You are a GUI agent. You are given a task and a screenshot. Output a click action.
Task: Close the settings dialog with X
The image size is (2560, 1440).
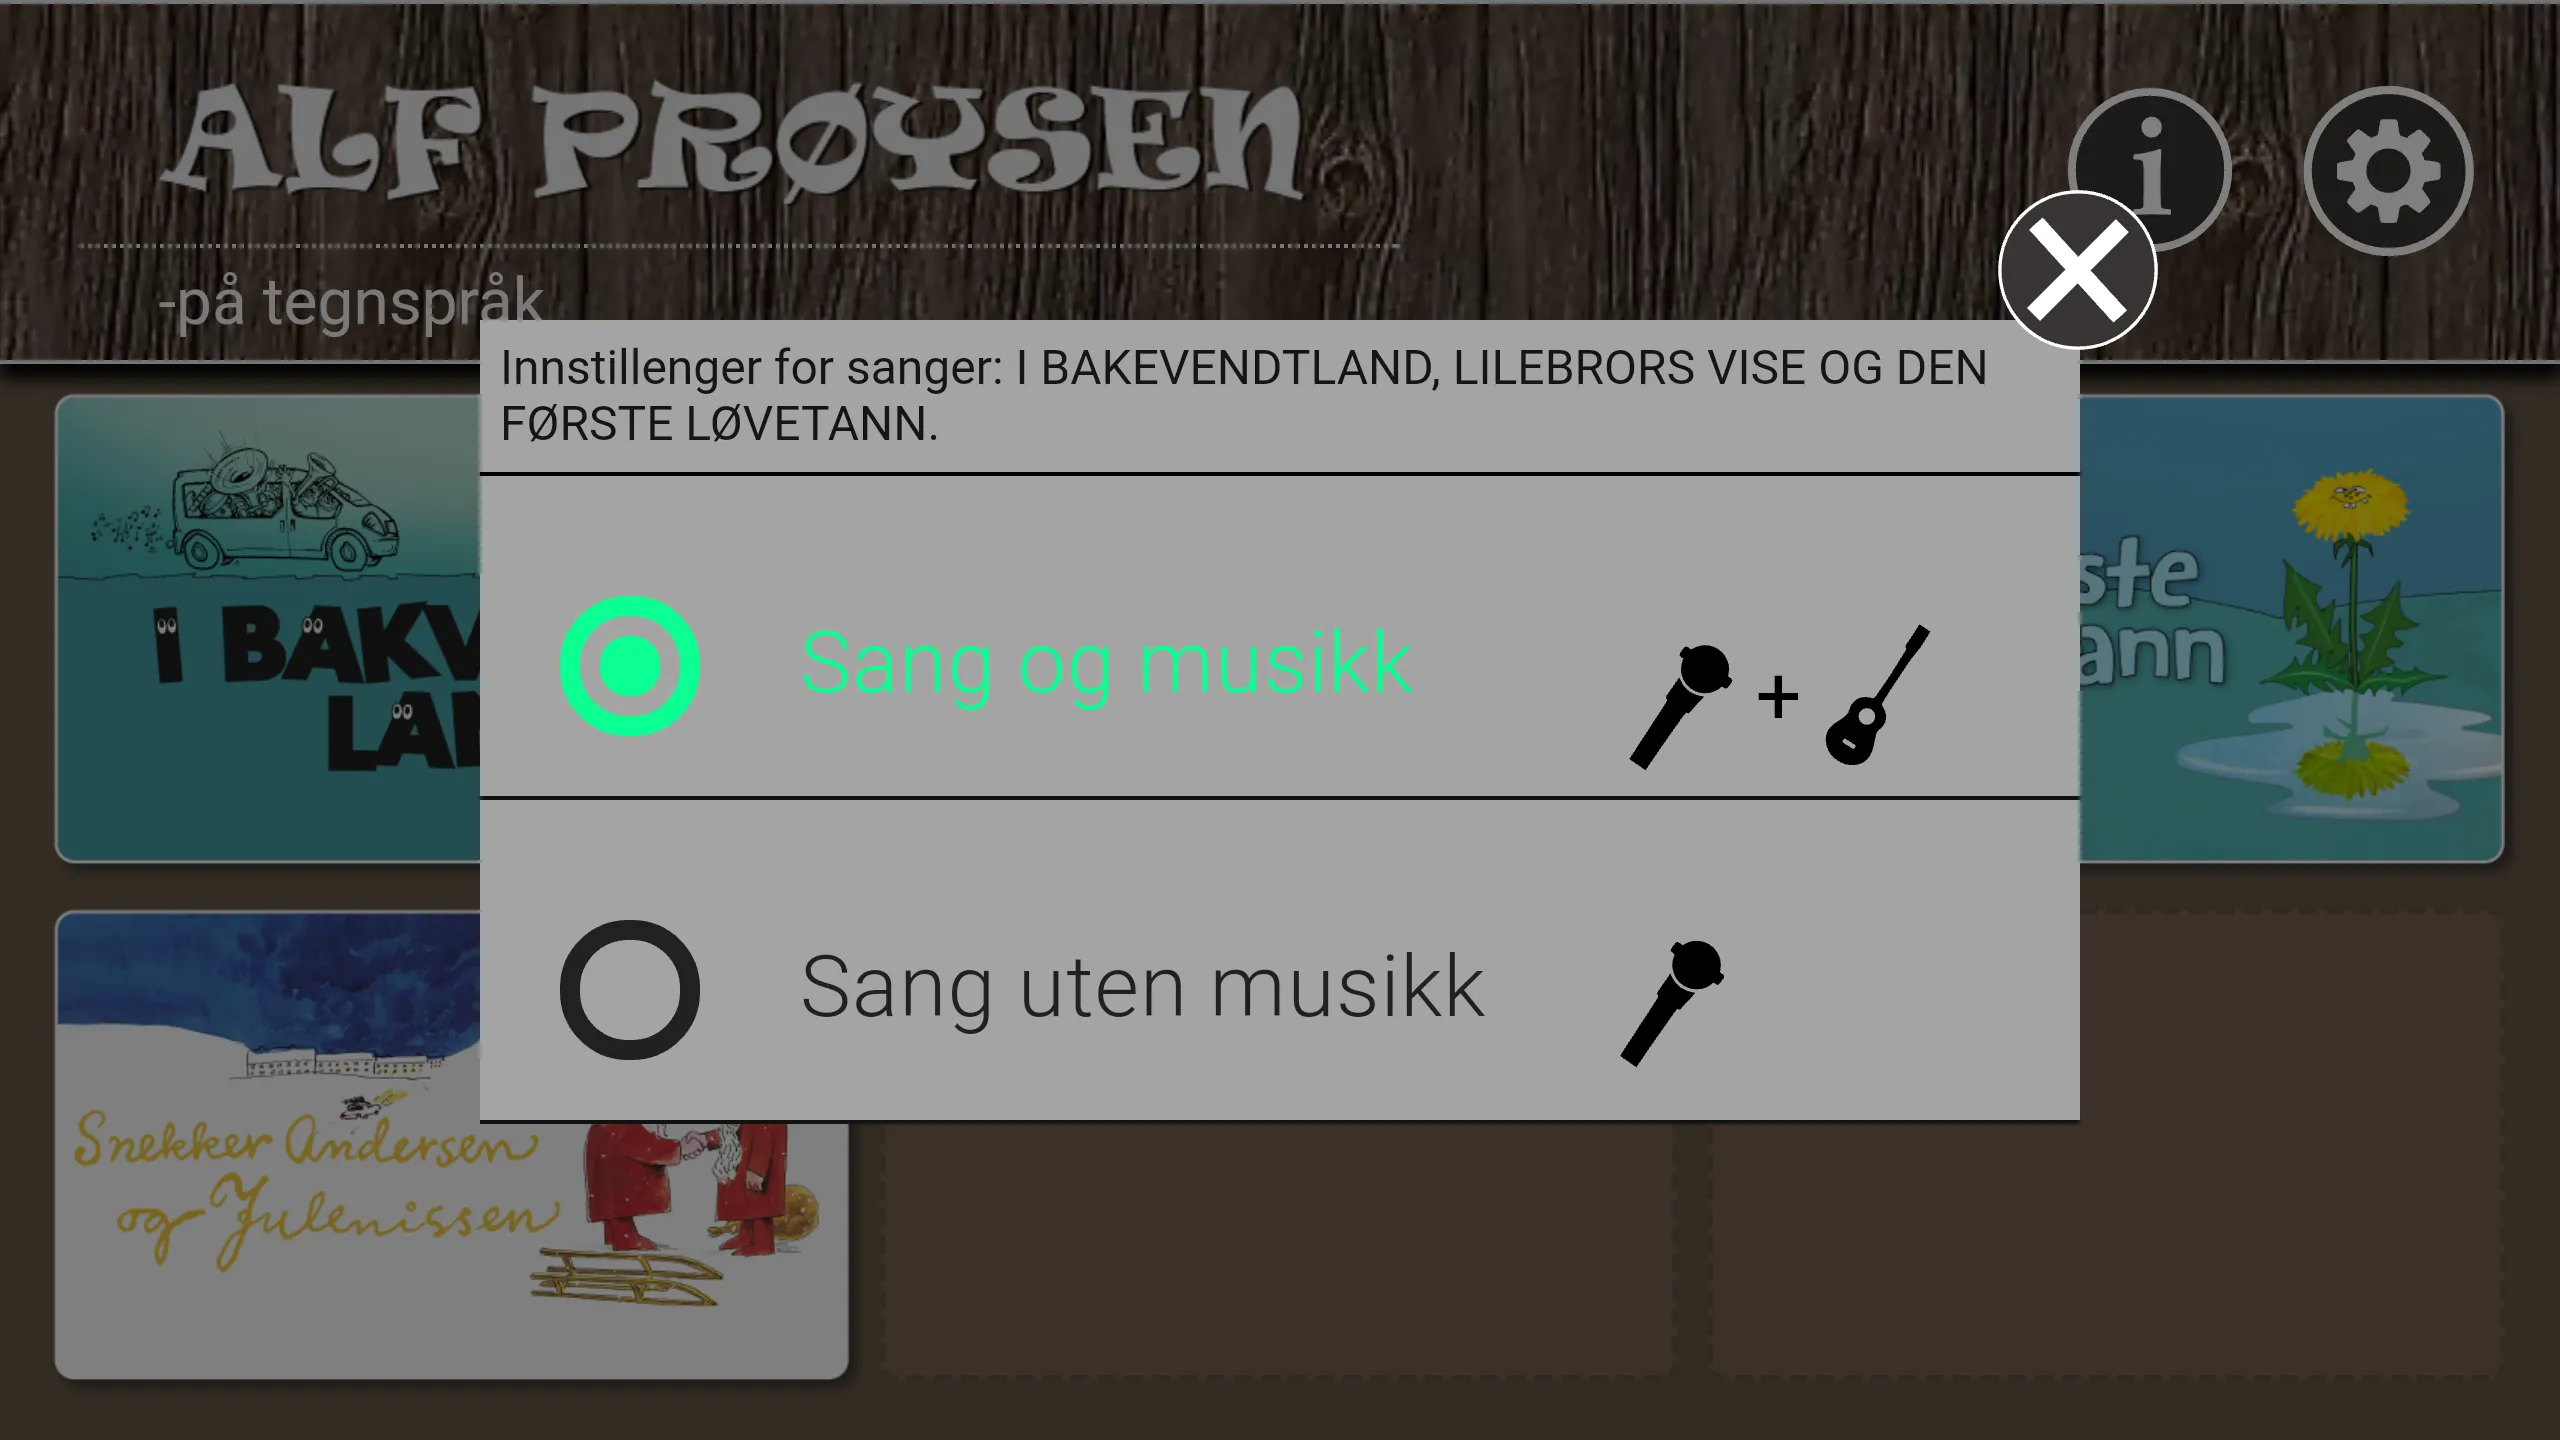(x=2080, y=271)
